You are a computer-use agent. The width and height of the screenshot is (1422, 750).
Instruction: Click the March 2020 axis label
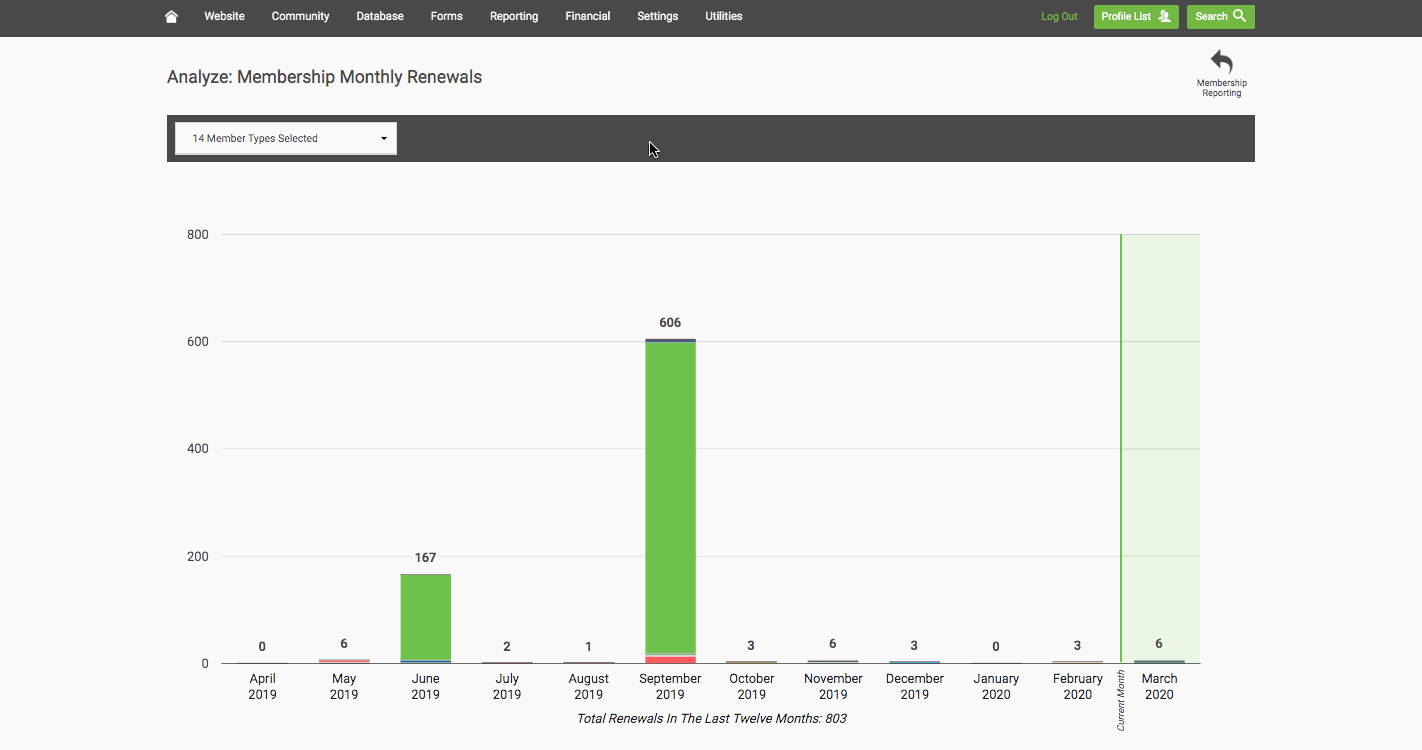1159,687
